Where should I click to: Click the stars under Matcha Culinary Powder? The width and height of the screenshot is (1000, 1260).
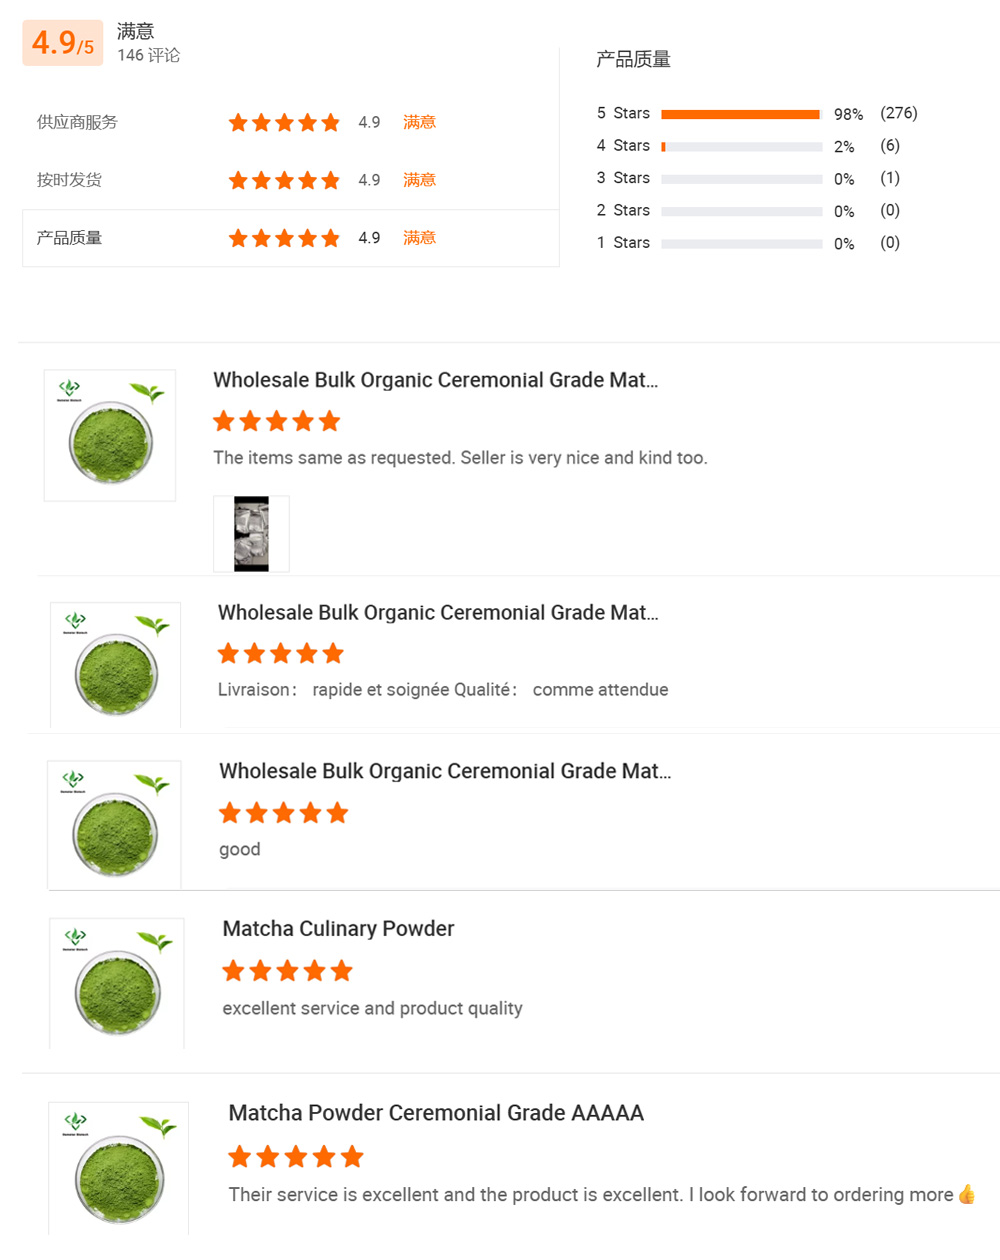[287, 971]
